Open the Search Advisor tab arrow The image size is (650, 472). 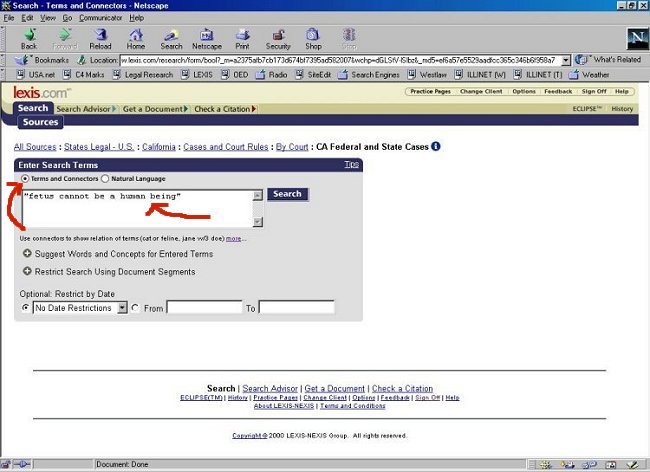[x=114, y=109]
